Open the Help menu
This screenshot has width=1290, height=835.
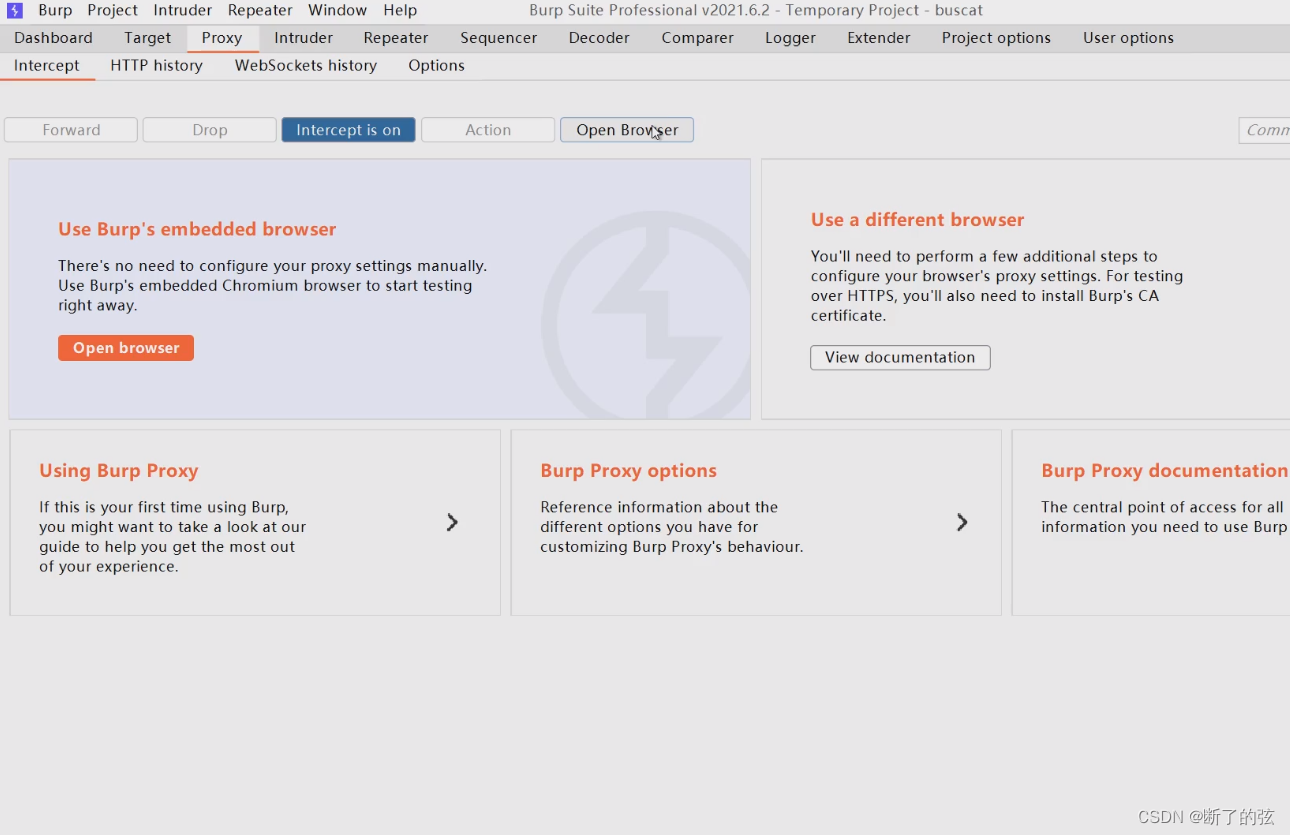pyautogui.click(x=400, y=10)
